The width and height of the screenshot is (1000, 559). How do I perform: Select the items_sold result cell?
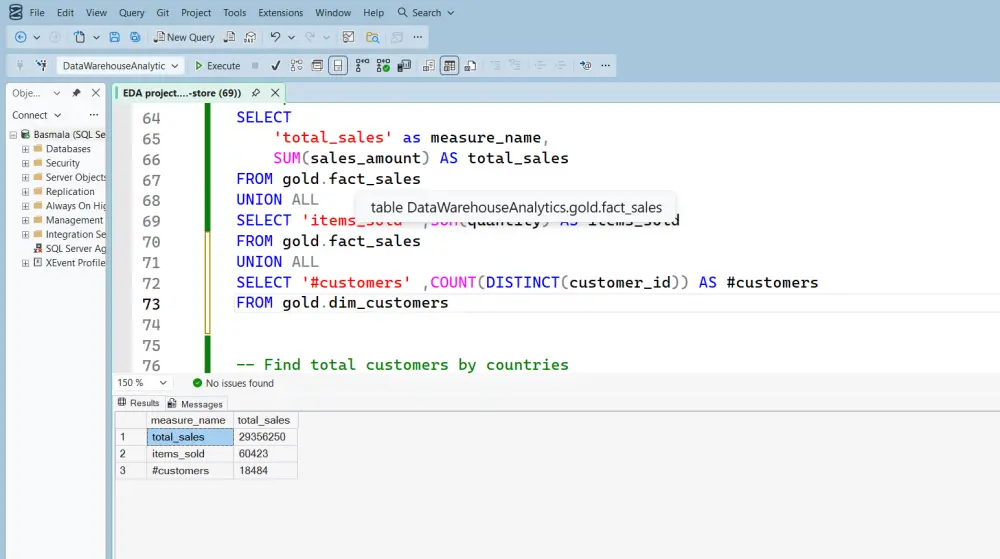click(190, 454)
